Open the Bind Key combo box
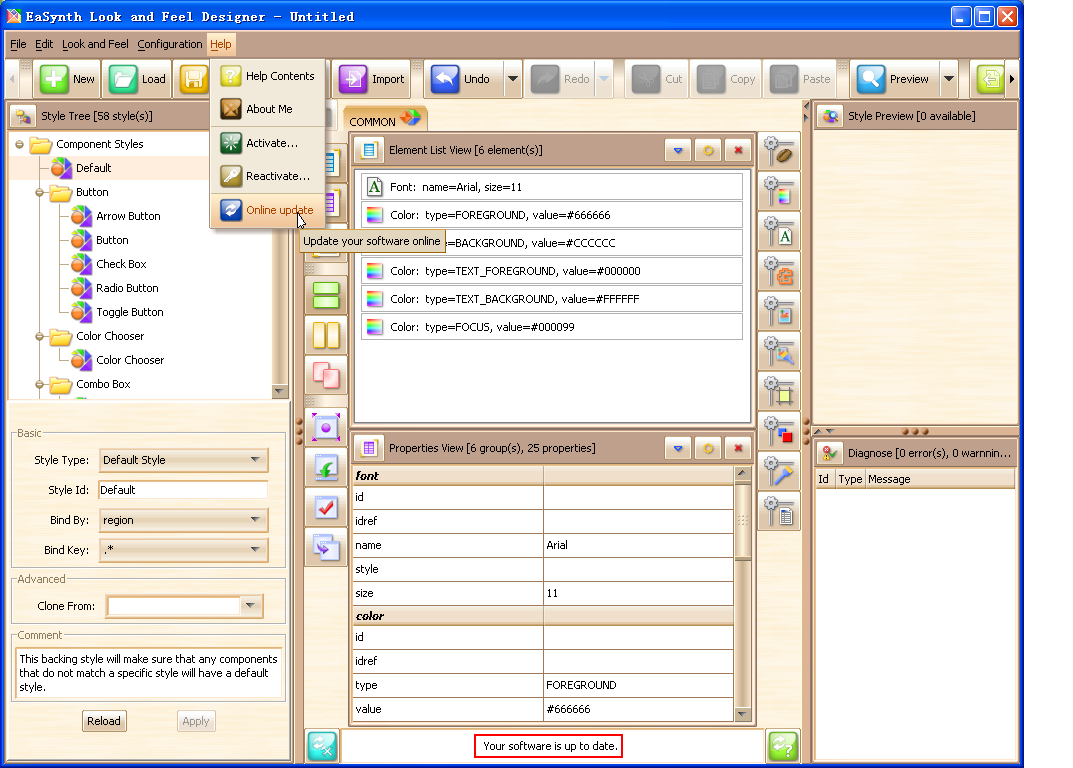 (x=183, y=550)
